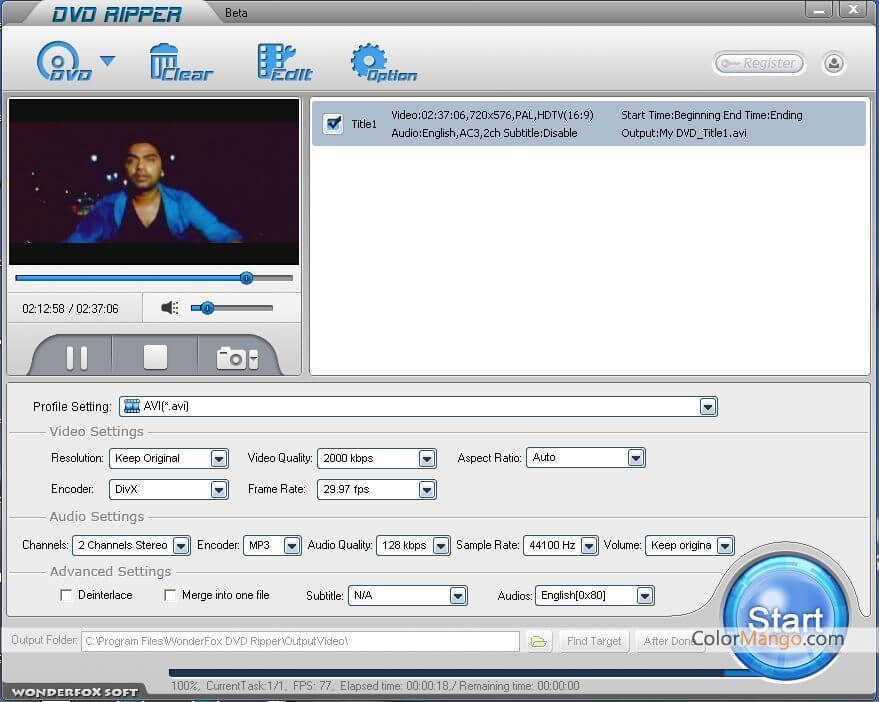Uncheck the Title1 checkbox
This screenshot has height=702, width=879.
(x=334, y=124)
